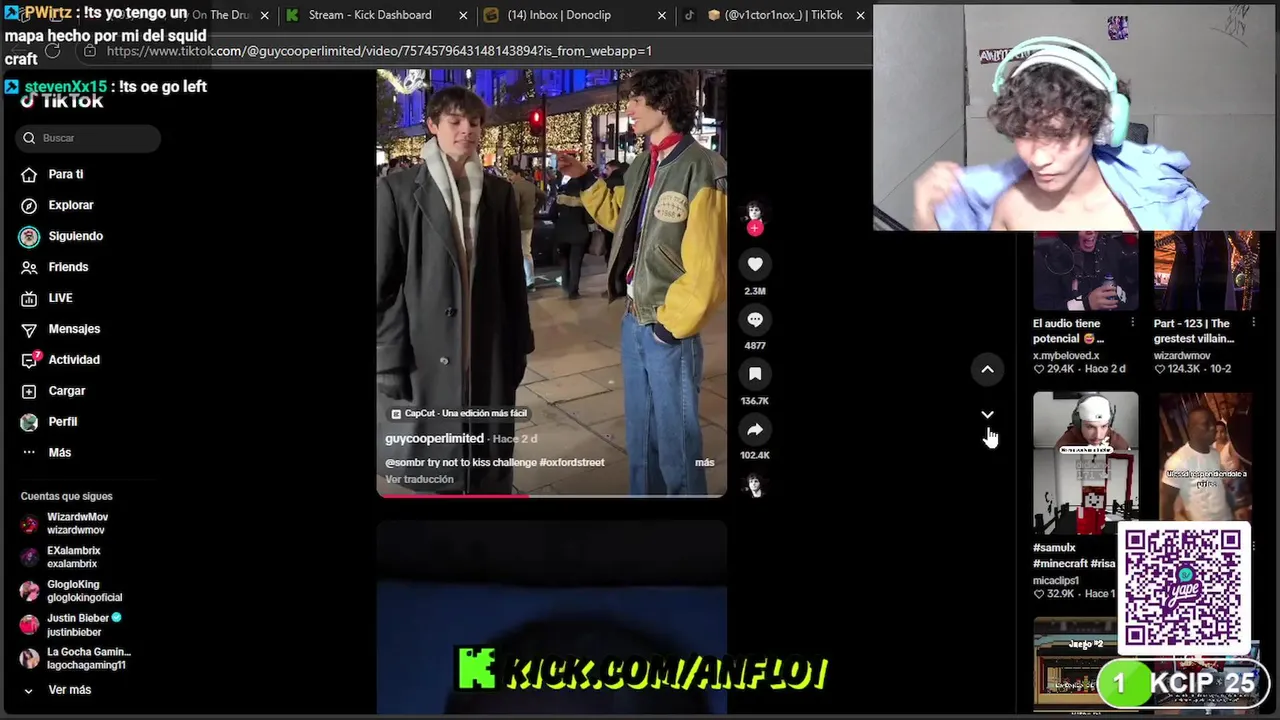Expand the video caption with 'más'
1280x720 pixels.
point(704,462)
